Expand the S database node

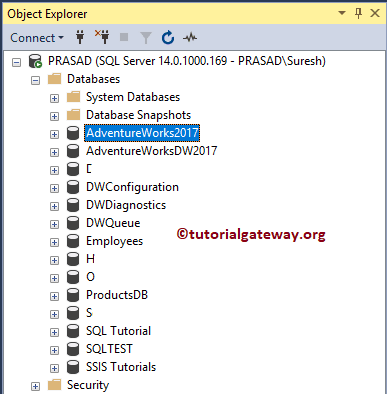pos(54,314)
